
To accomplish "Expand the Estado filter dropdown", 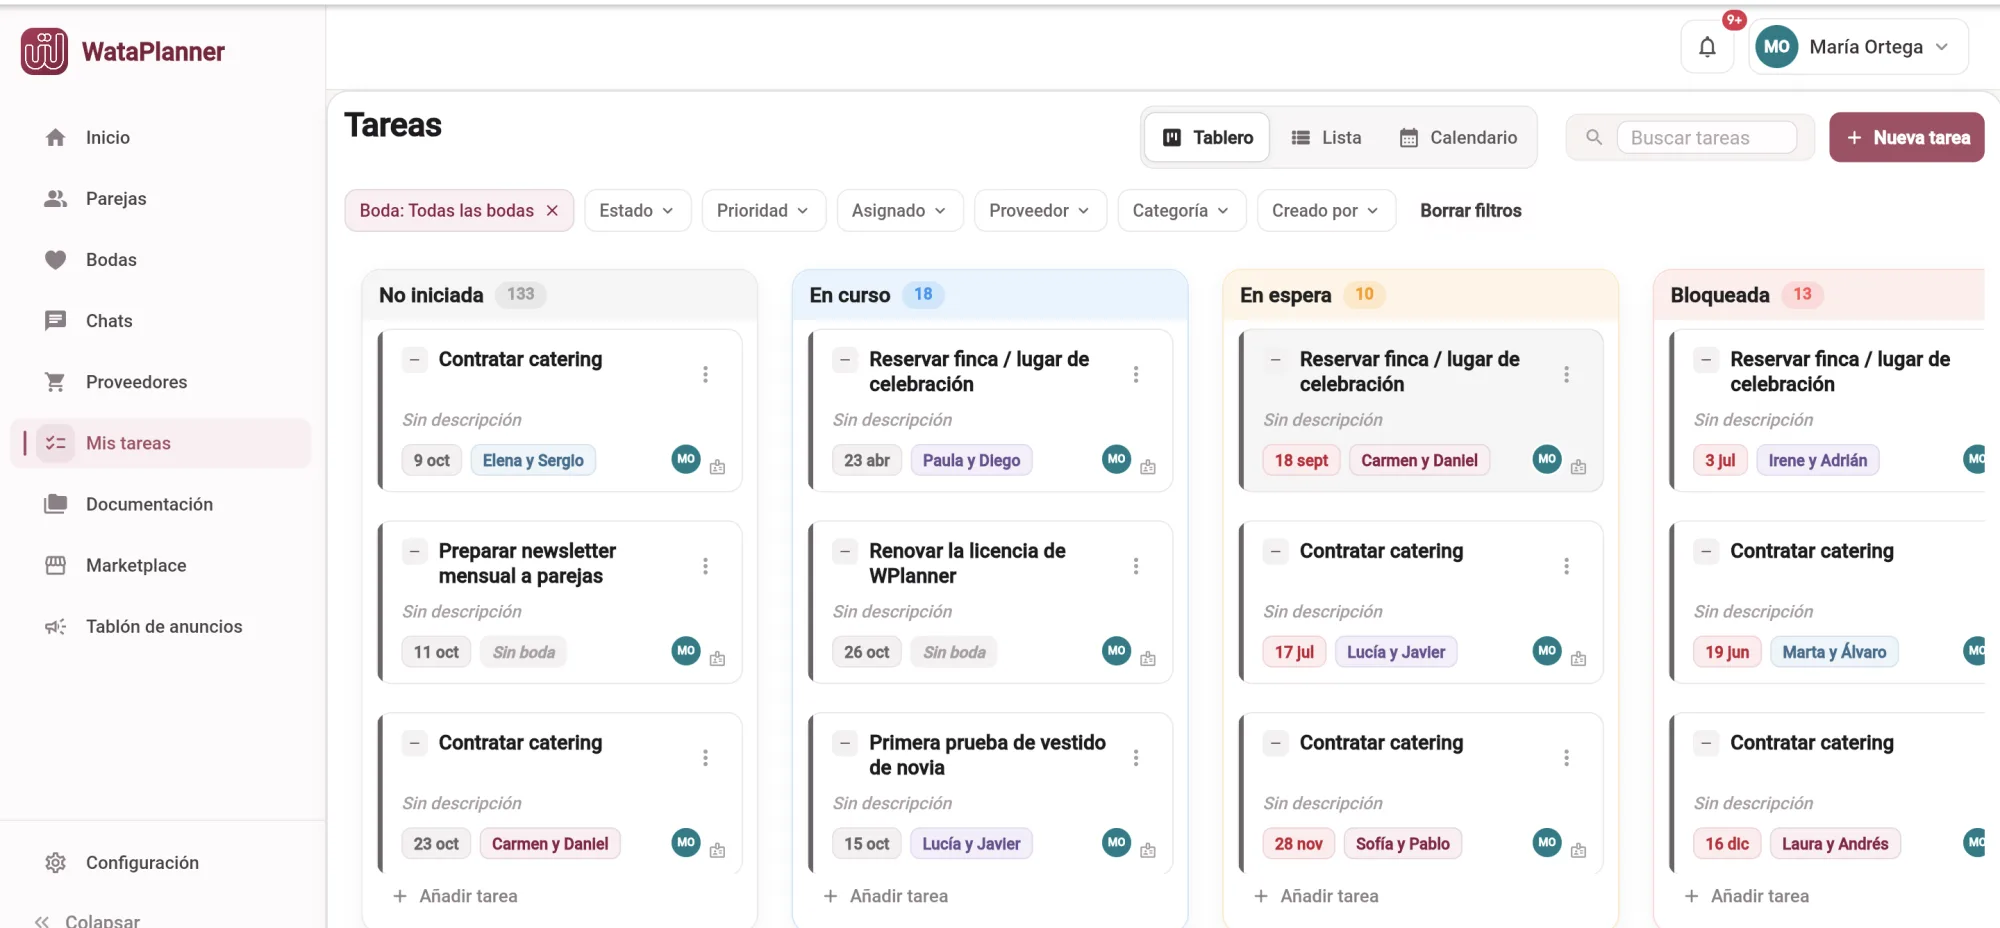I will tap(637, 210).
